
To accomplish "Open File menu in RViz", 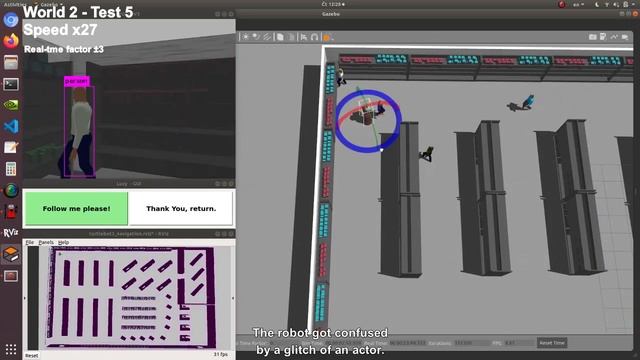I will click(30, 242).
